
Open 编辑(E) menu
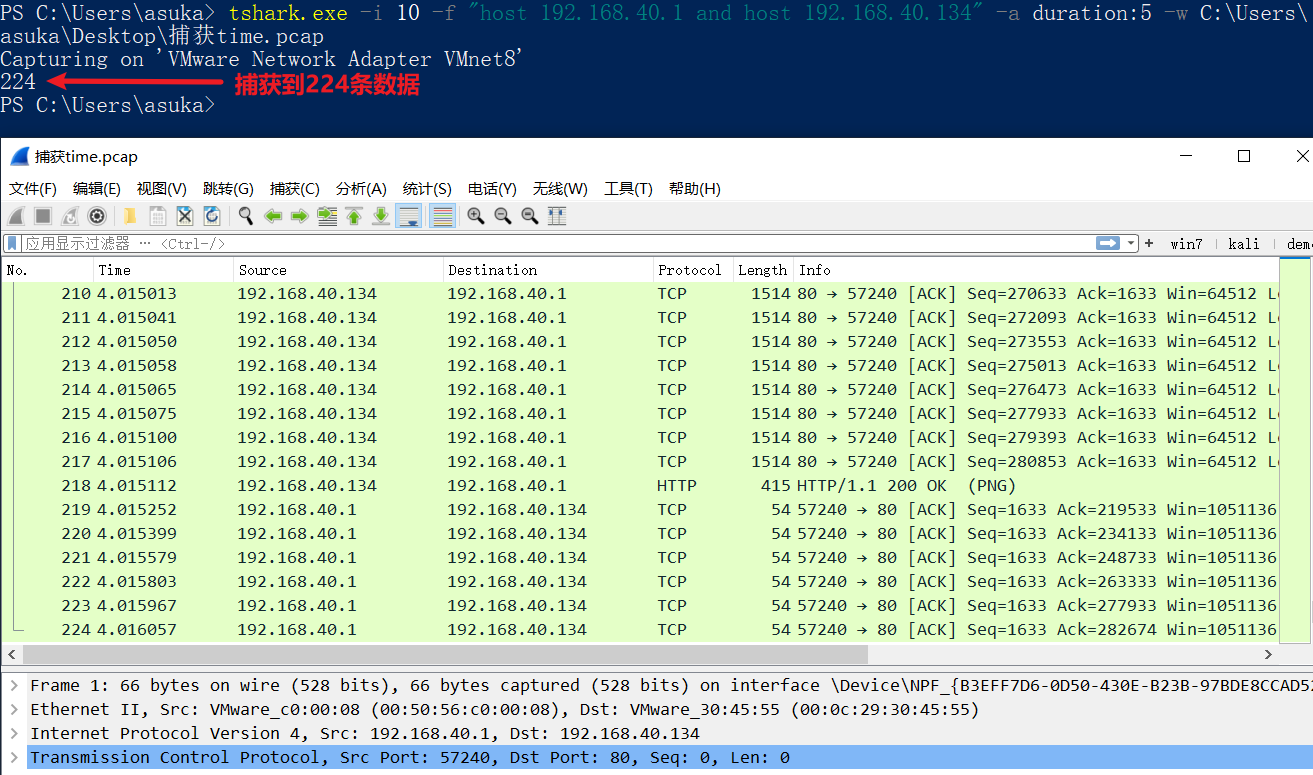point(97,189)
